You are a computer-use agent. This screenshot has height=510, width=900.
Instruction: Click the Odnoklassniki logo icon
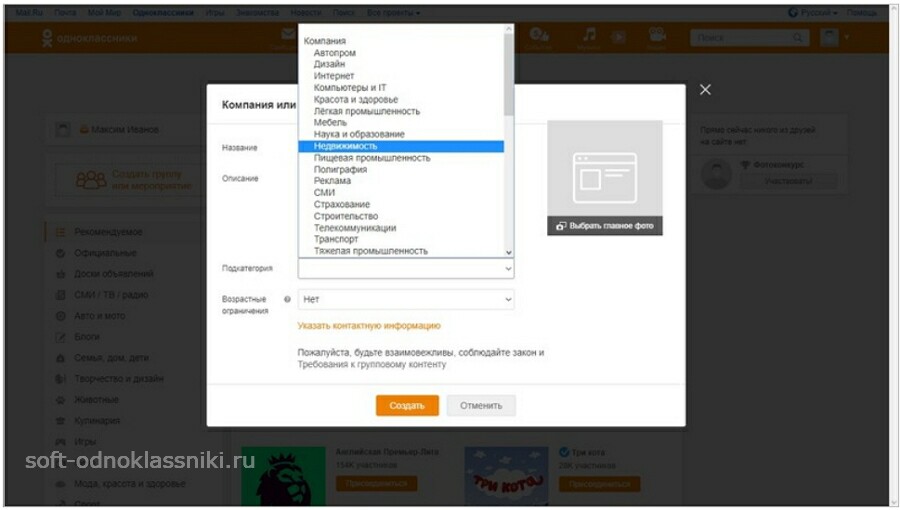point(47,38)
